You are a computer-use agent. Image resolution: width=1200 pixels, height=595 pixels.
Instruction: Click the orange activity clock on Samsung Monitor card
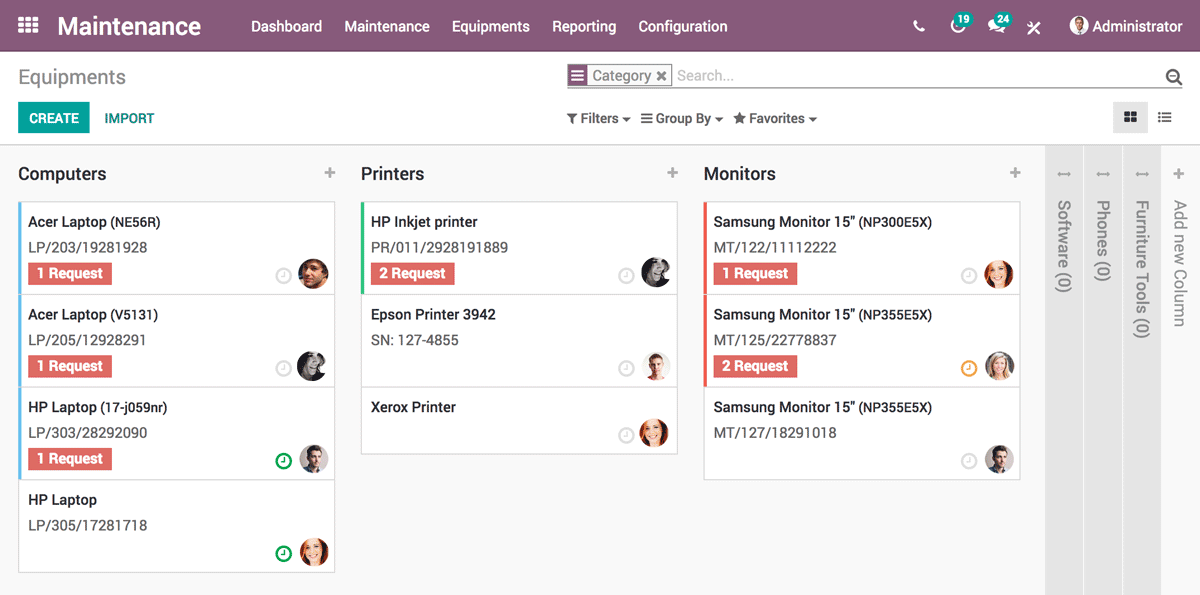coord(969,368)
